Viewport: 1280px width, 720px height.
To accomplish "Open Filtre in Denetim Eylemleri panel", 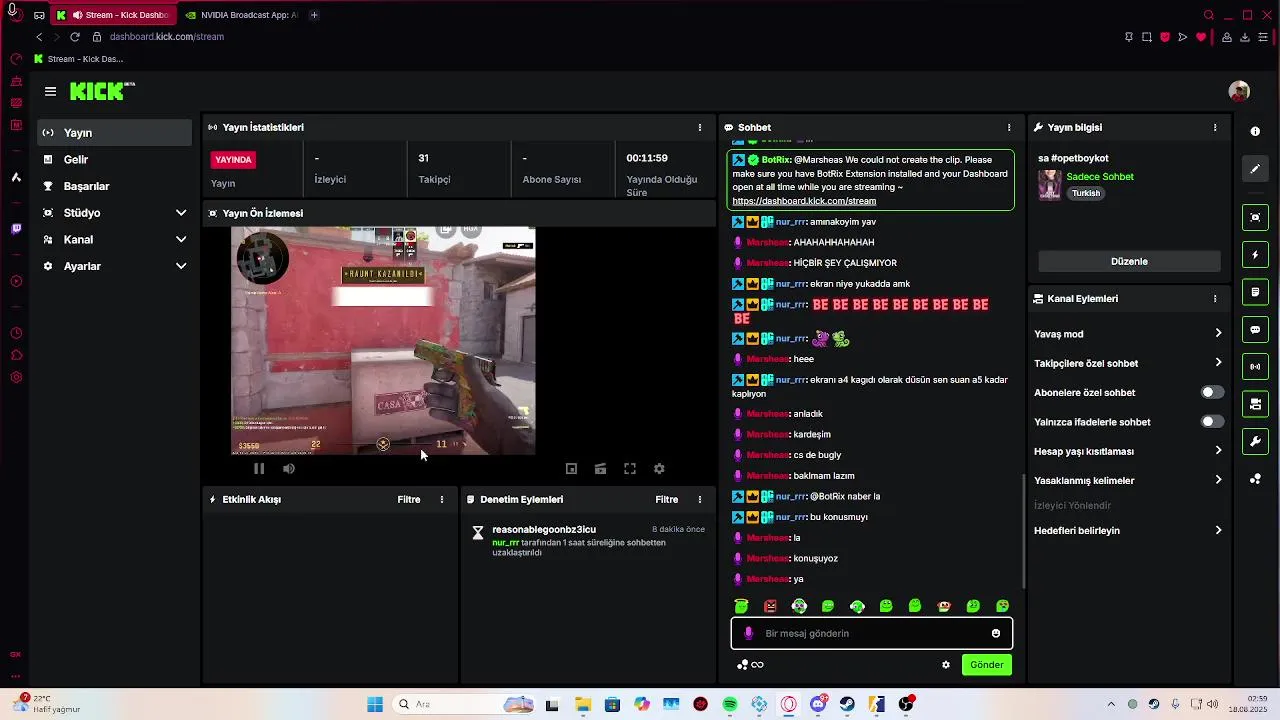I will coord(667,499).
